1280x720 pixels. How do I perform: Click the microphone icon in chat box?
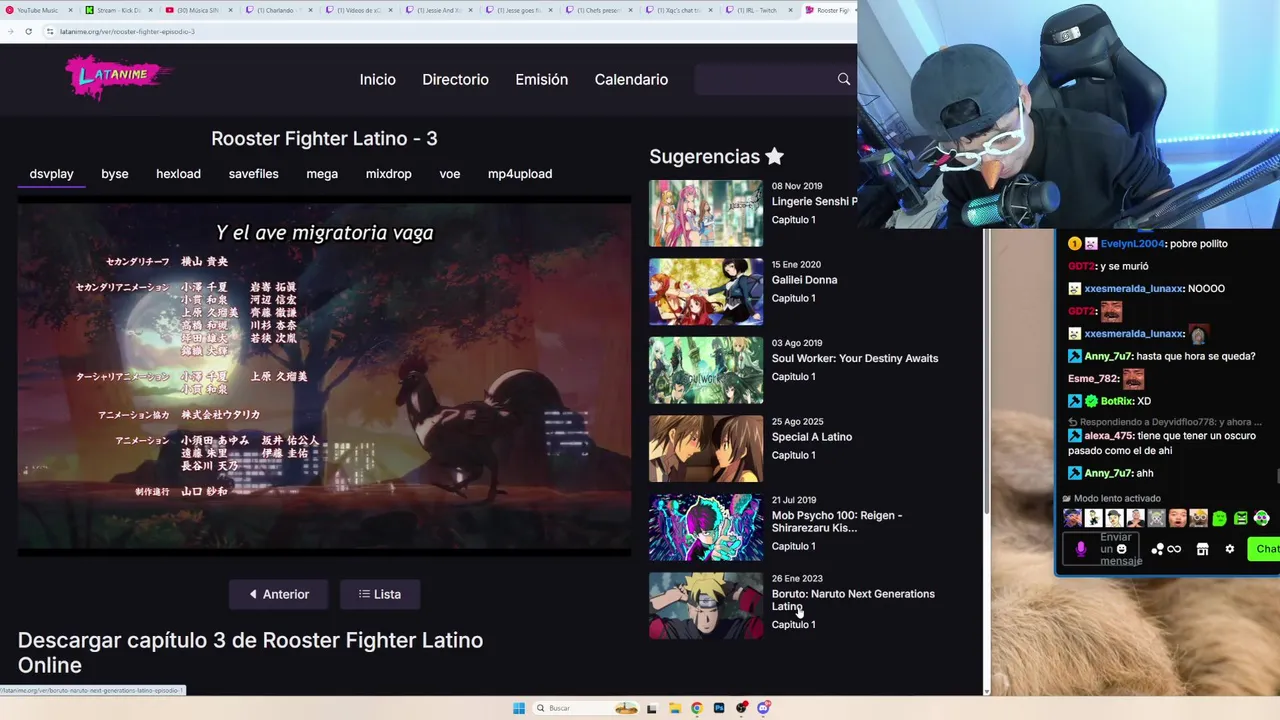click(1081, 549)
